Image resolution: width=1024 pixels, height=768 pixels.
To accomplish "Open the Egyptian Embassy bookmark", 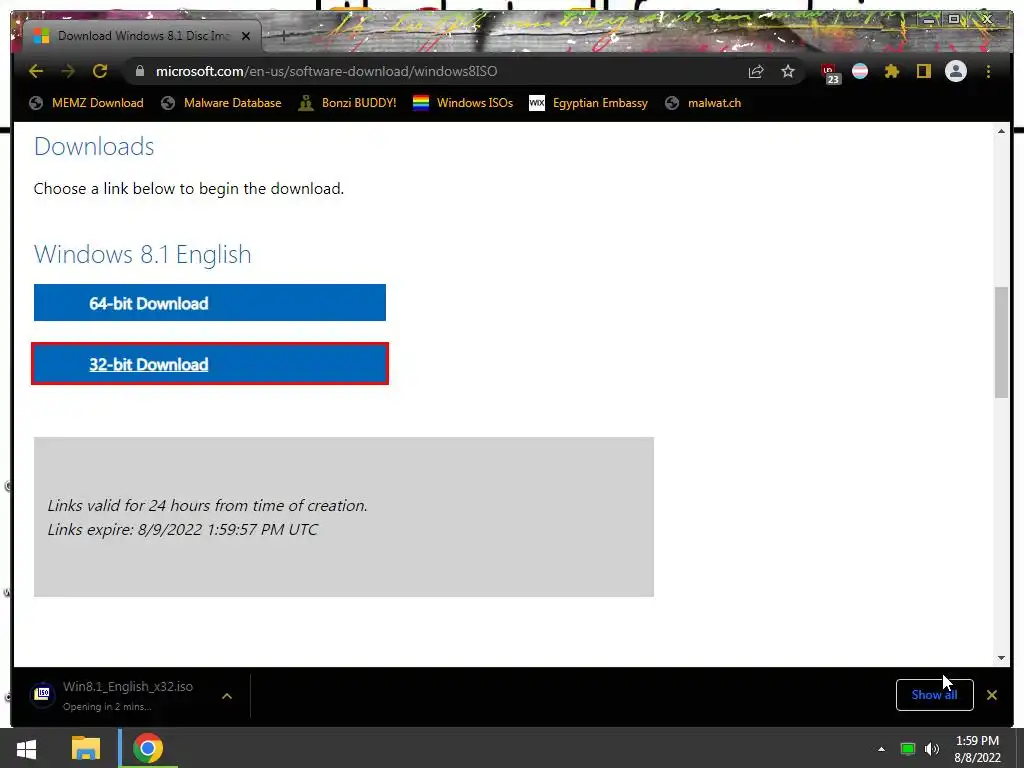I will (x=588, y=103).
